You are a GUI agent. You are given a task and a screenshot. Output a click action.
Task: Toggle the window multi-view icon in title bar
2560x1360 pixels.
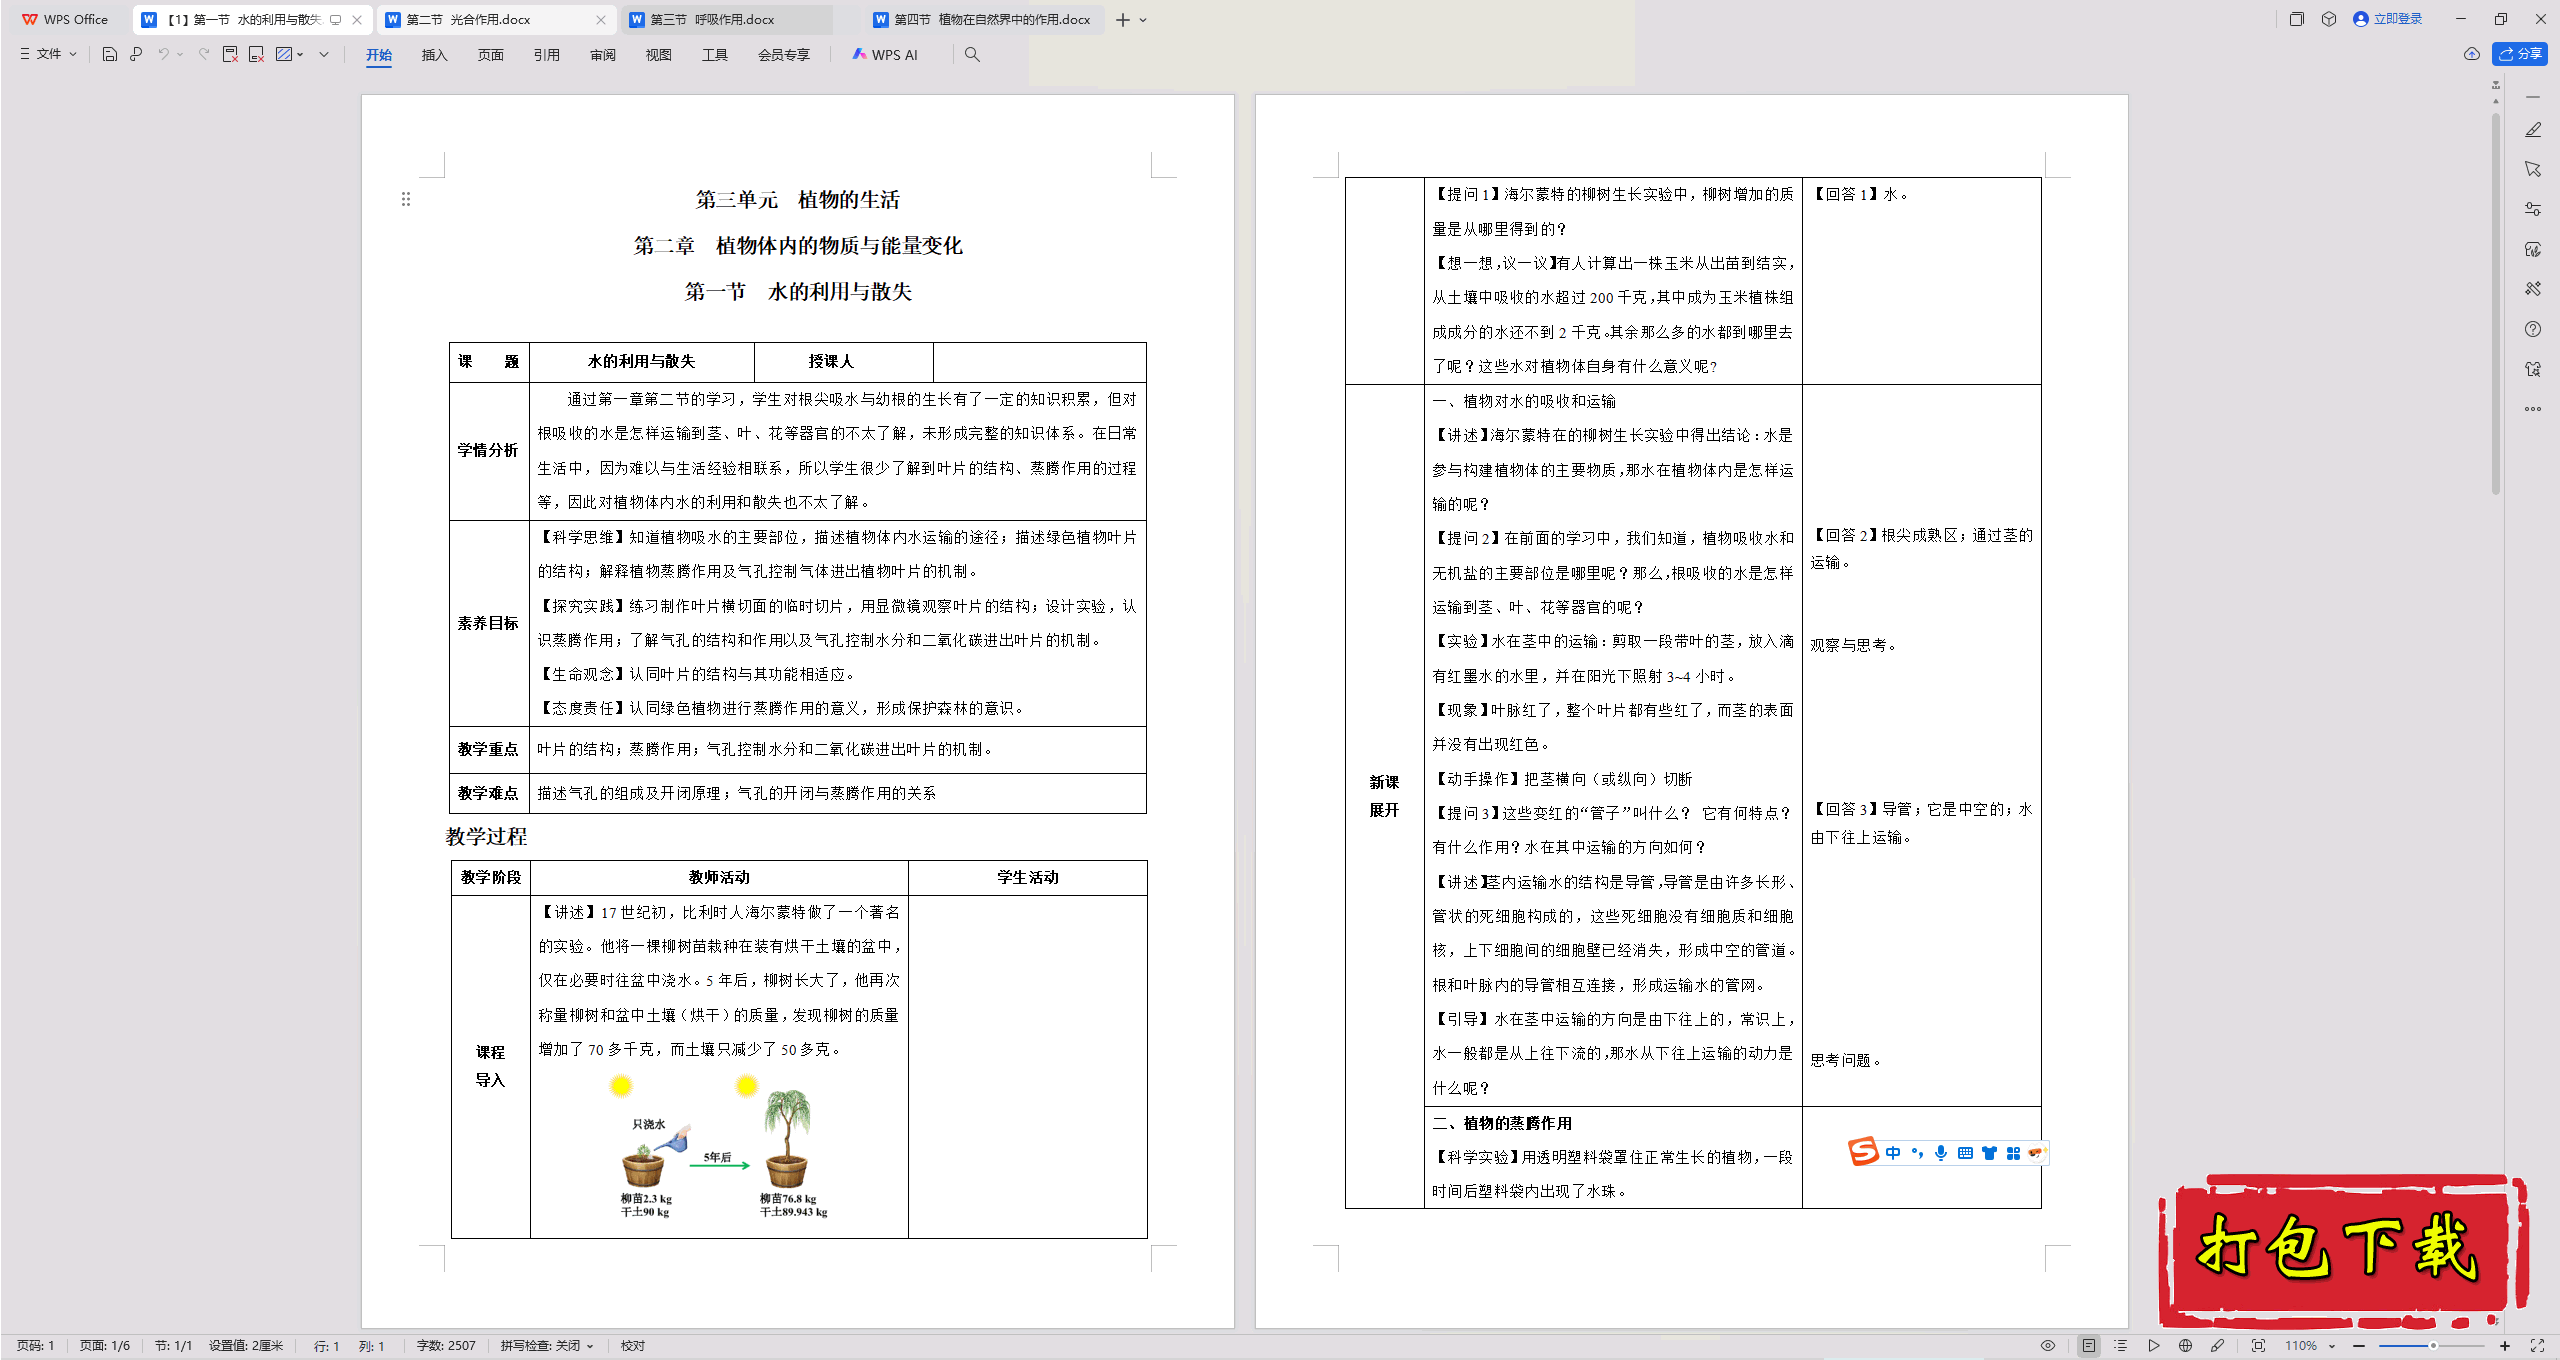coord(2296,19)
